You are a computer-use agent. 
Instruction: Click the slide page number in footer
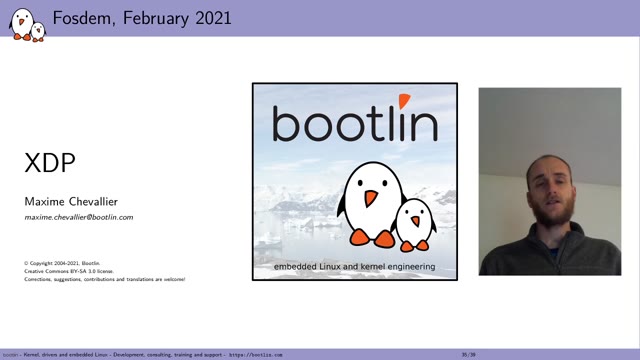pyautogui.click(x=469, y=355)
